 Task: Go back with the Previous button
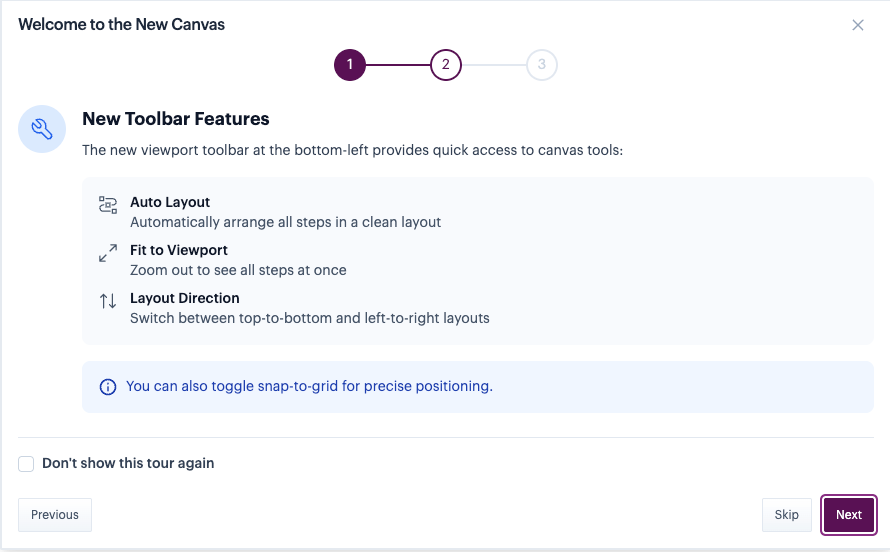[55, 515]
